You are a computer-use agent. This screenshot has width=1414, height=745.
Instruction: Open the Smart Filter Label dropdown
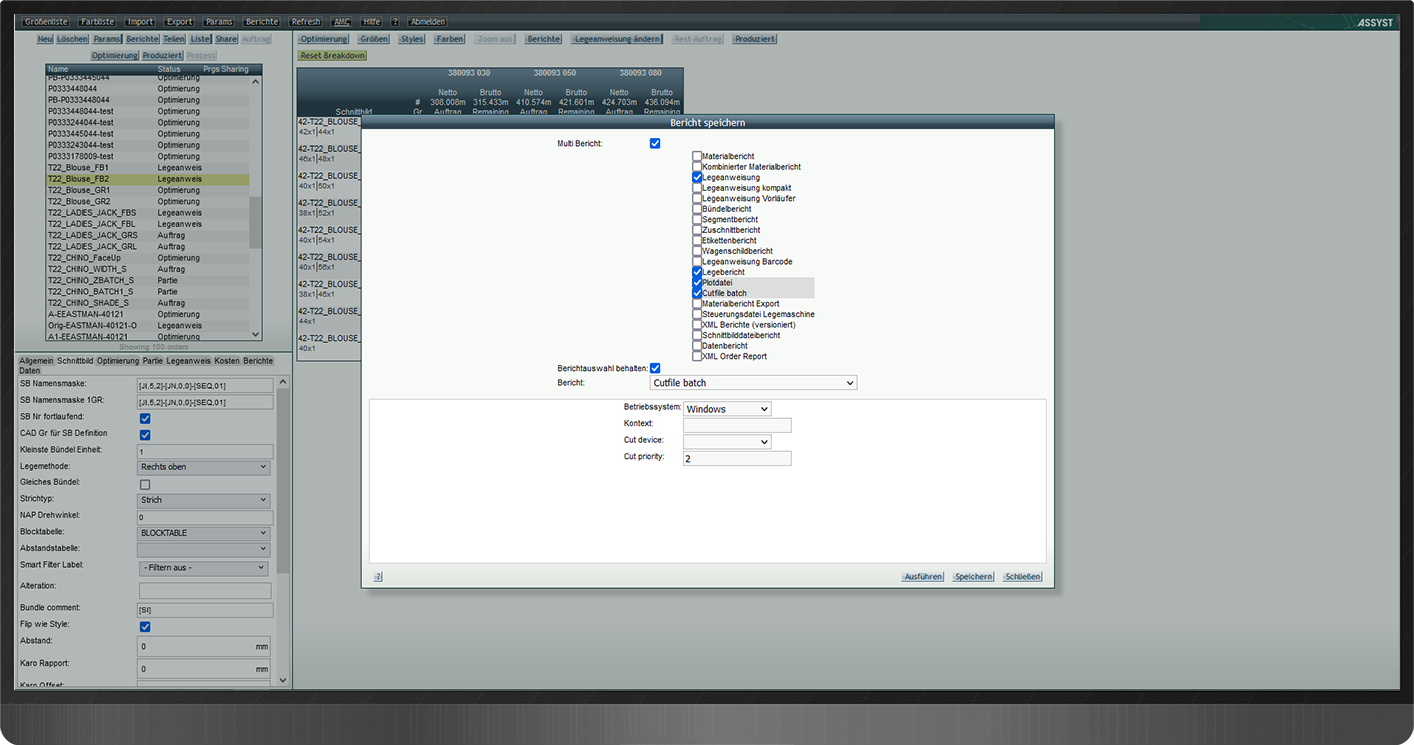pyautogui.click(x=204, y=568)
